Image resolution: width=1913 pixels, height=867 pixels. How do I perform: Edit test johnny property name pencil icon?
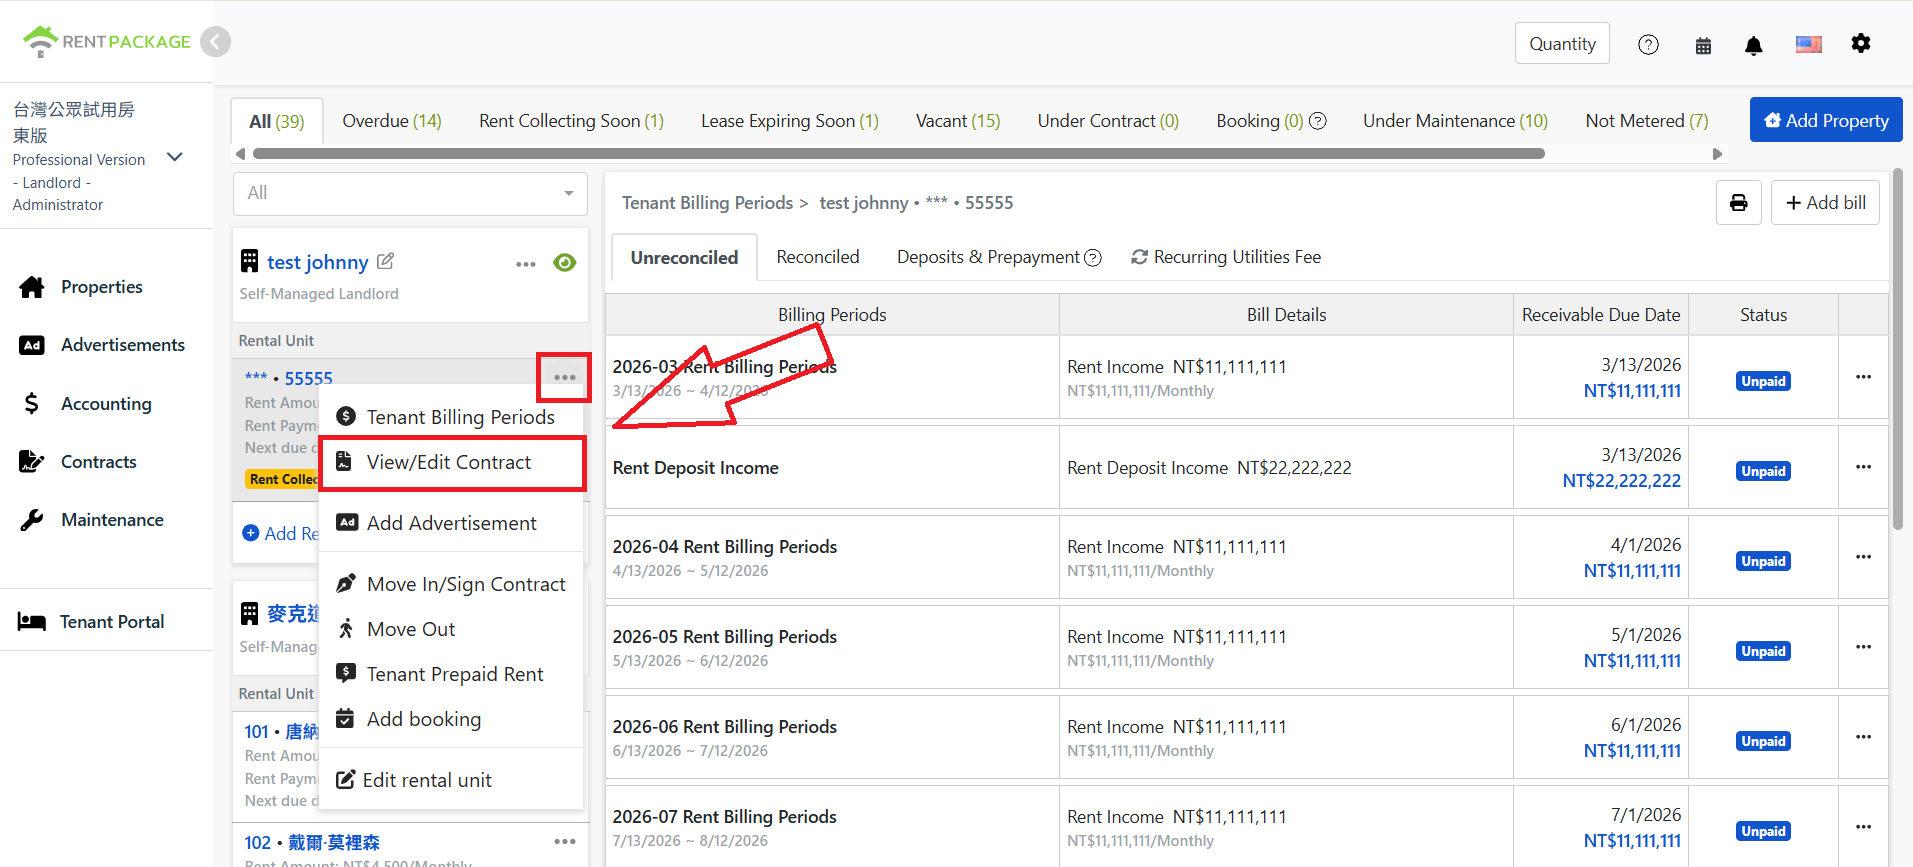point(385,261)
